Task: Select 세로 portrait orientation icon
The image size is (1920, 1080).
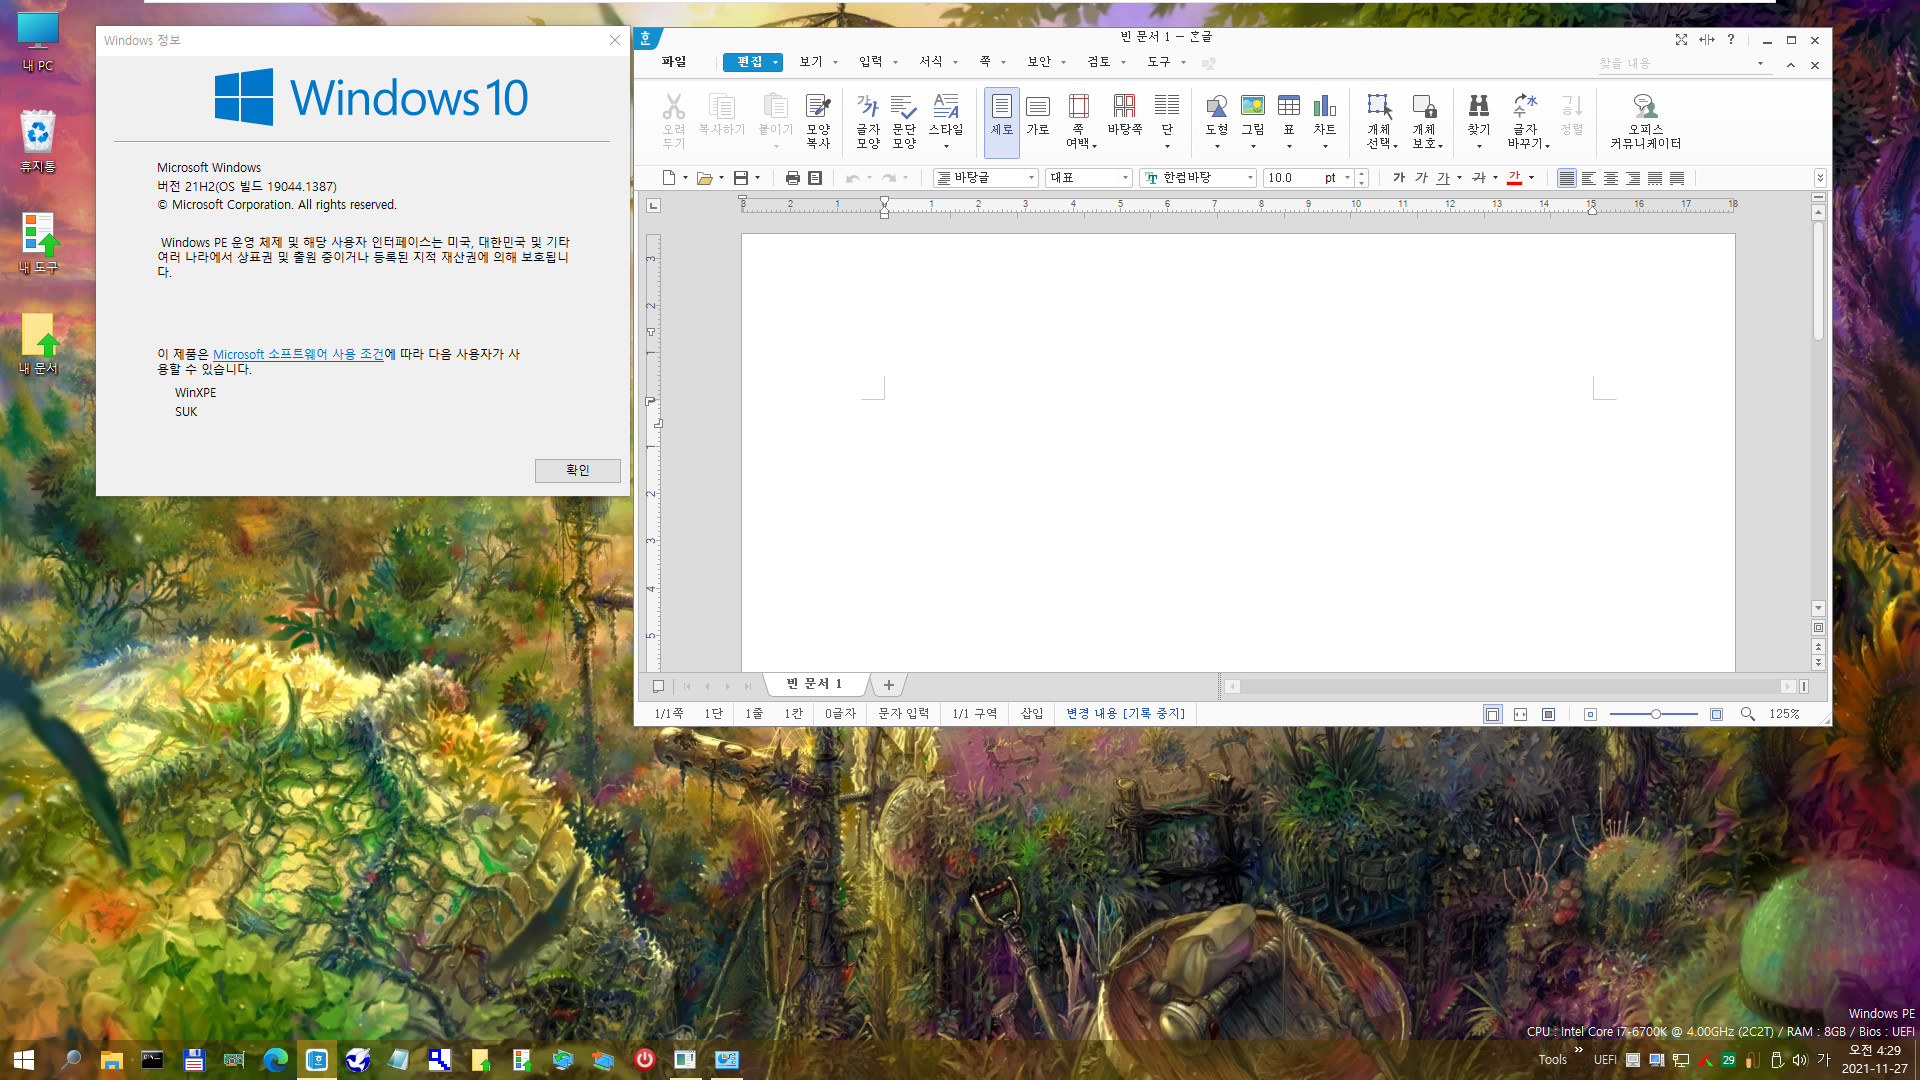Action: pos(1001,121)
